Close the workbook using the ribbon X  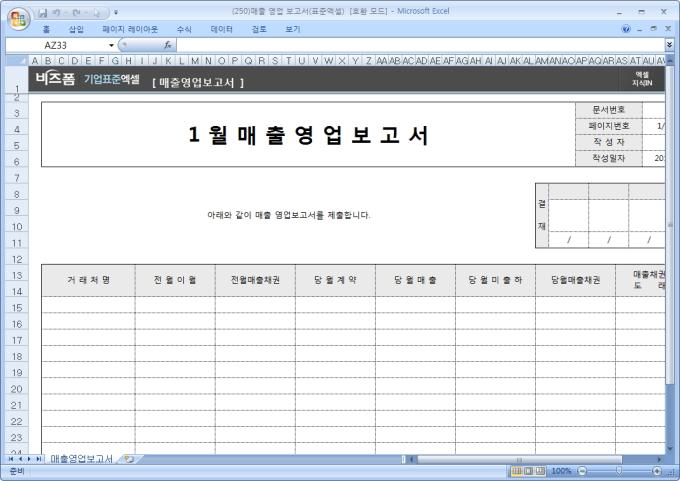(668, 29)
